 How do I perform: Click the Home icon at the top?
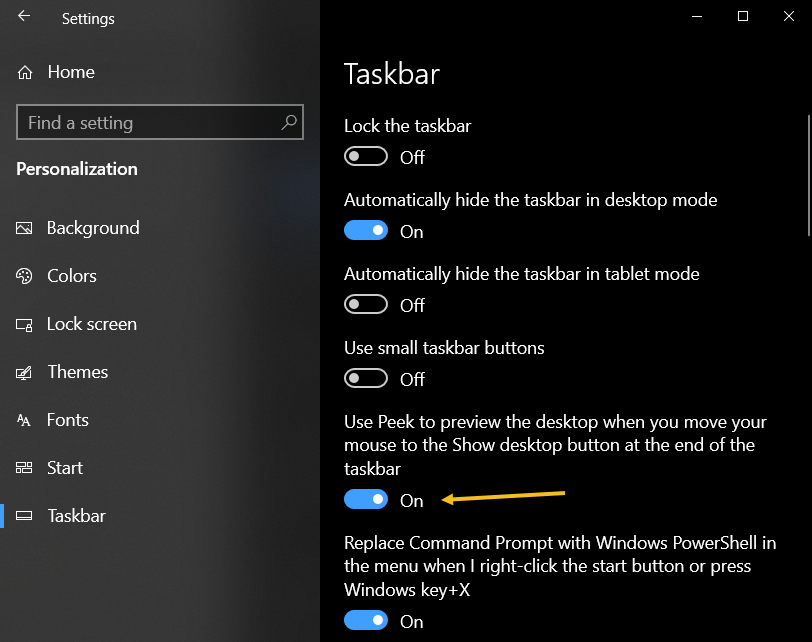click(24, 72)
